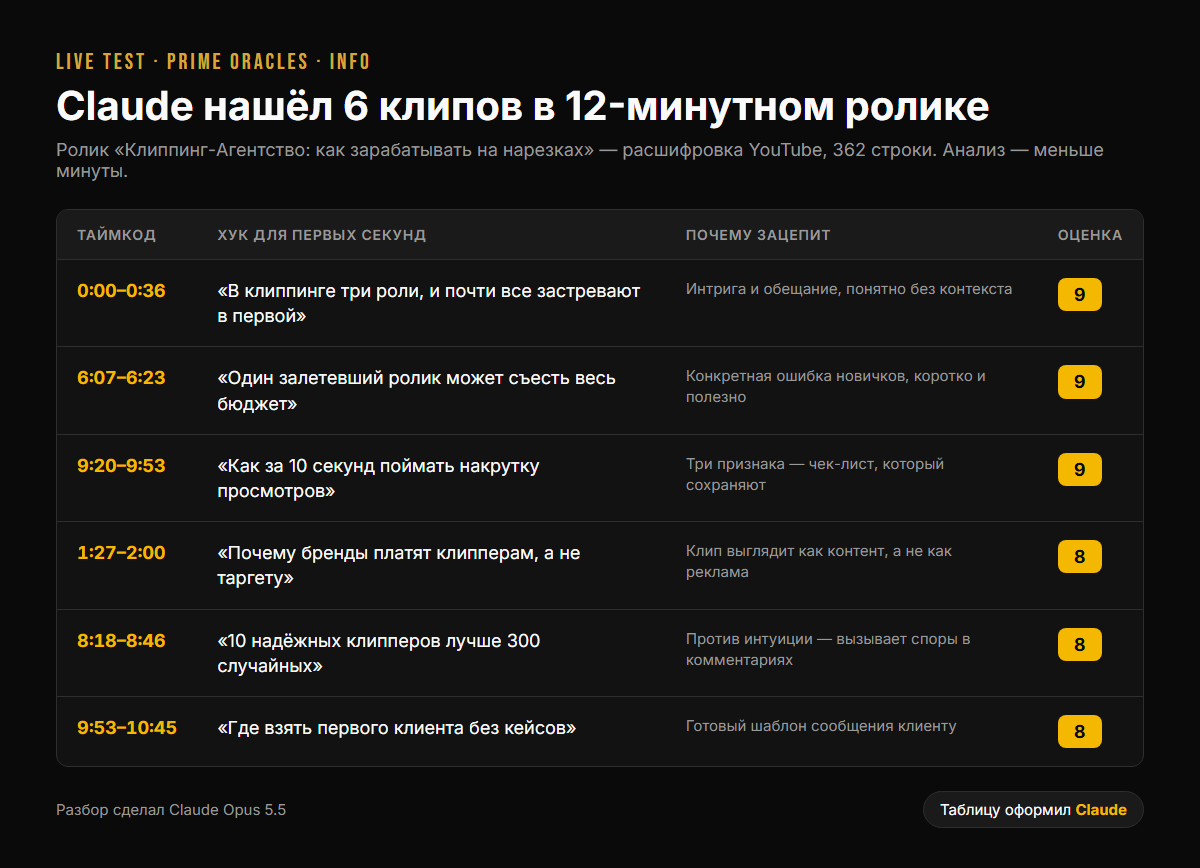This screenshot has width=1200, height=868.
Task: Click score badge 8 in the 8:18–8:46 row
Action: point(1080,645)
